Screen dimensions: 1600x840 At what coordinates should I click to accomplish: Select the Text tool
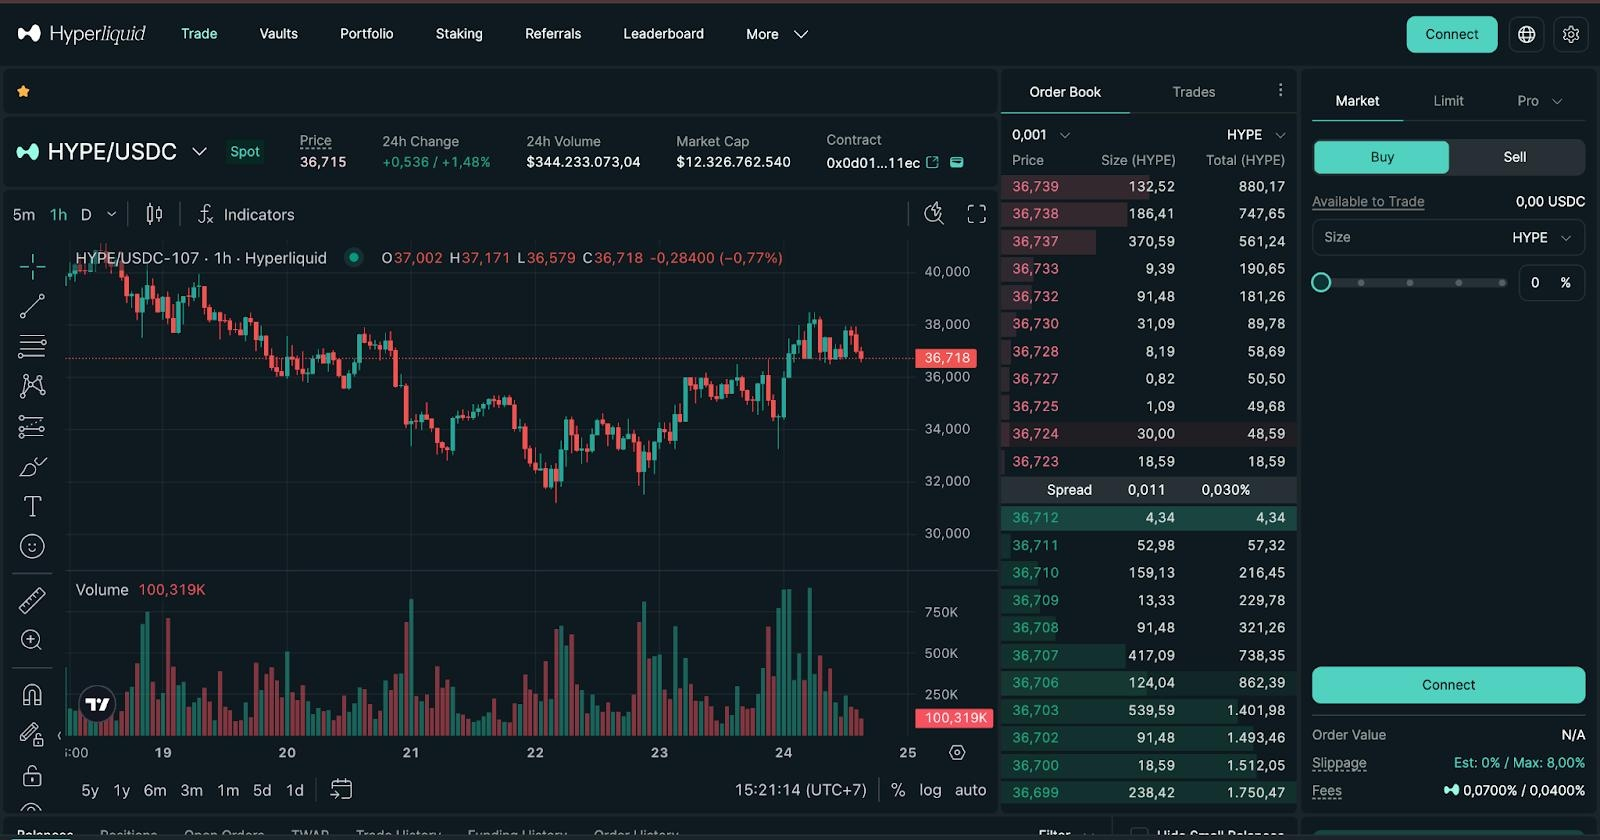(x=32, y=506)
